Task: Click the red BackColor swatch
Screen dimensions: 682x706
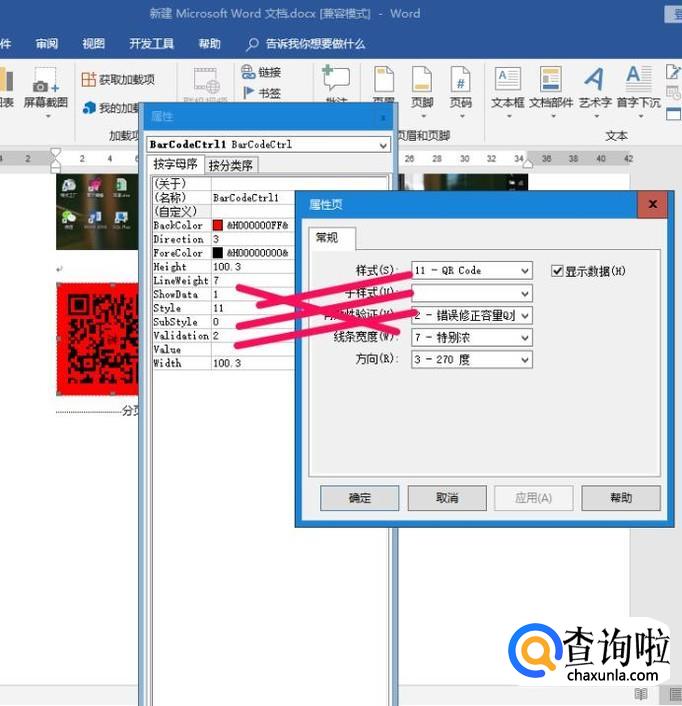Action: [218, 225]
